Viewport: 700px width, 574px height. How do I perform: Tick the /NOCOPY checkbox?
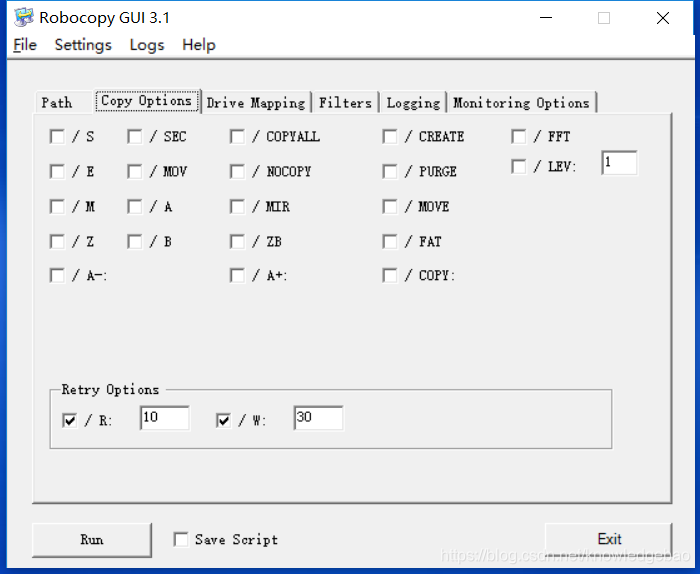coord(237,171)
